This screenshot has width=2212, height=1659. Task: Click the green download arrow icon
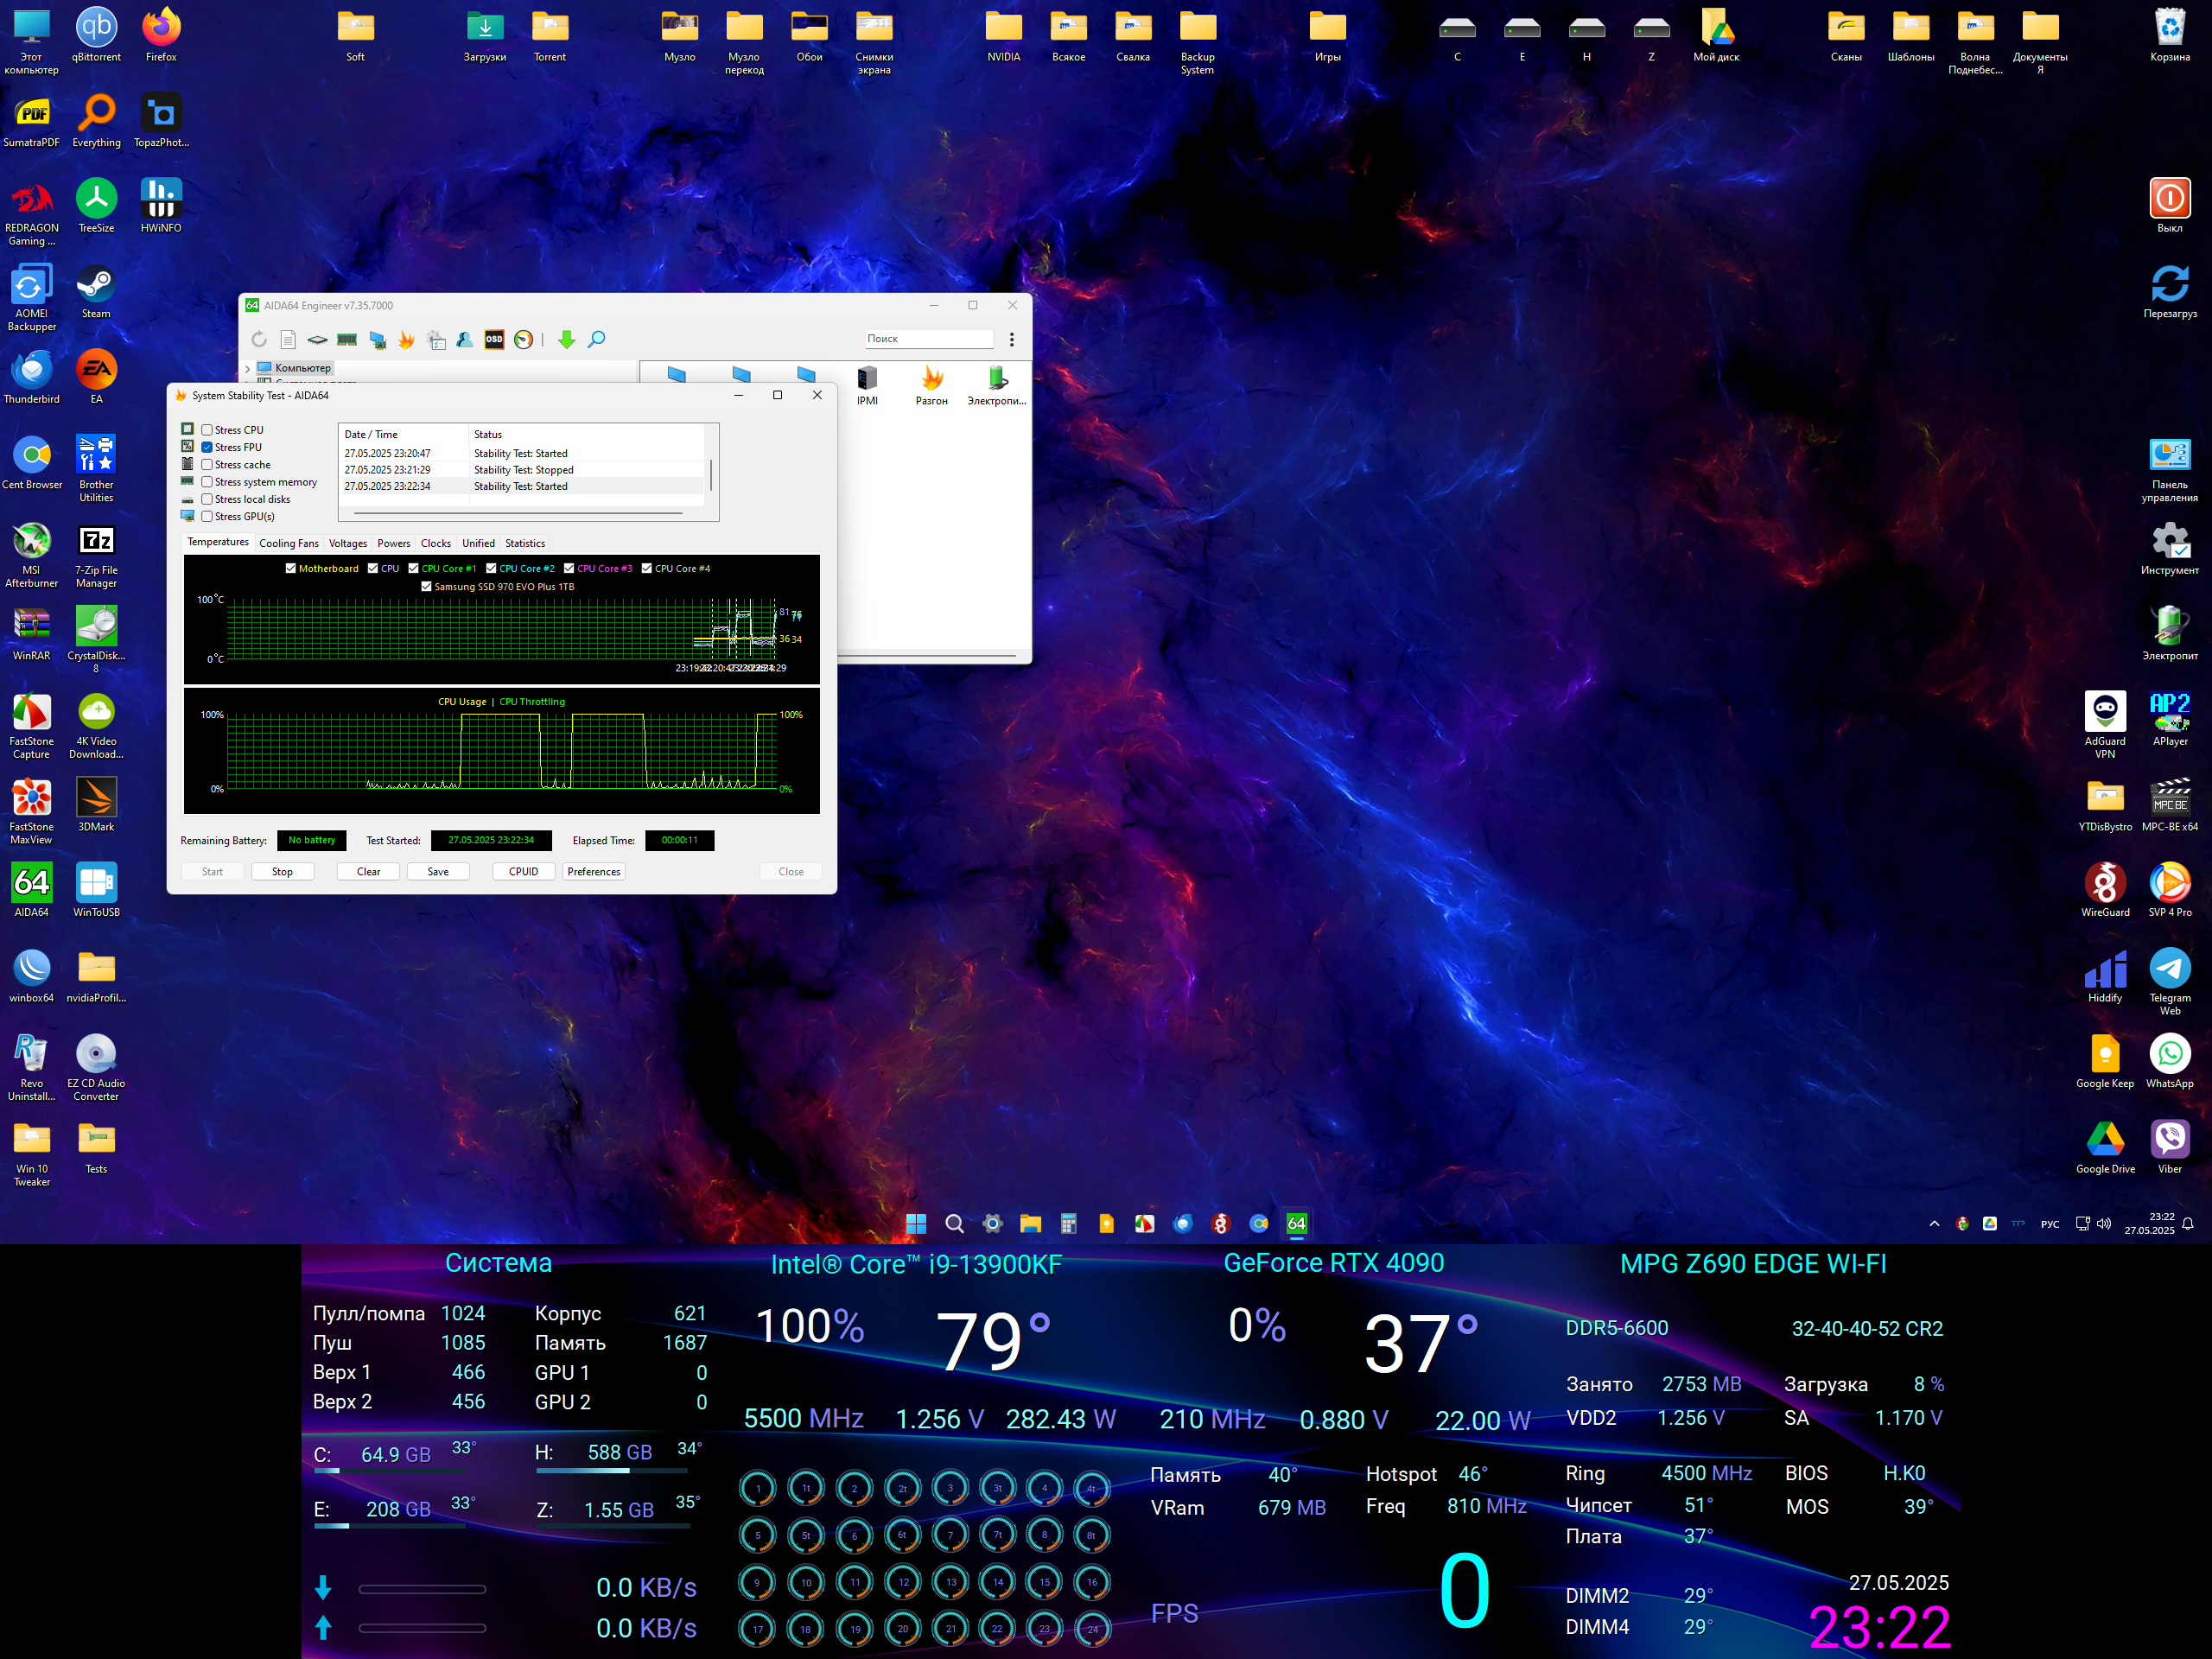pos(566,340)
